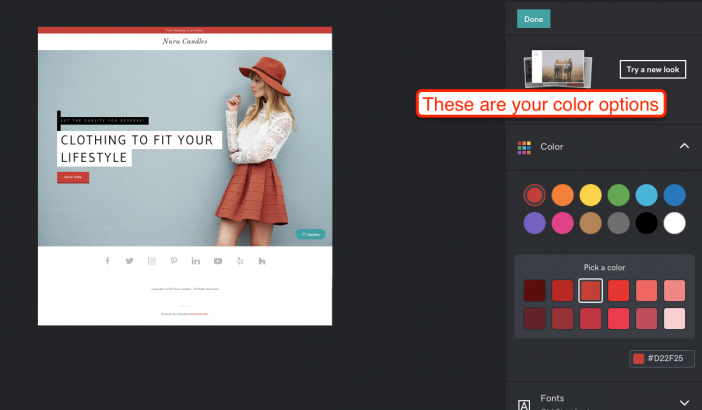Click the Clothing to fit your lifestyle headline
Viewport: 702px width, 410px height.
click(137, 149)
